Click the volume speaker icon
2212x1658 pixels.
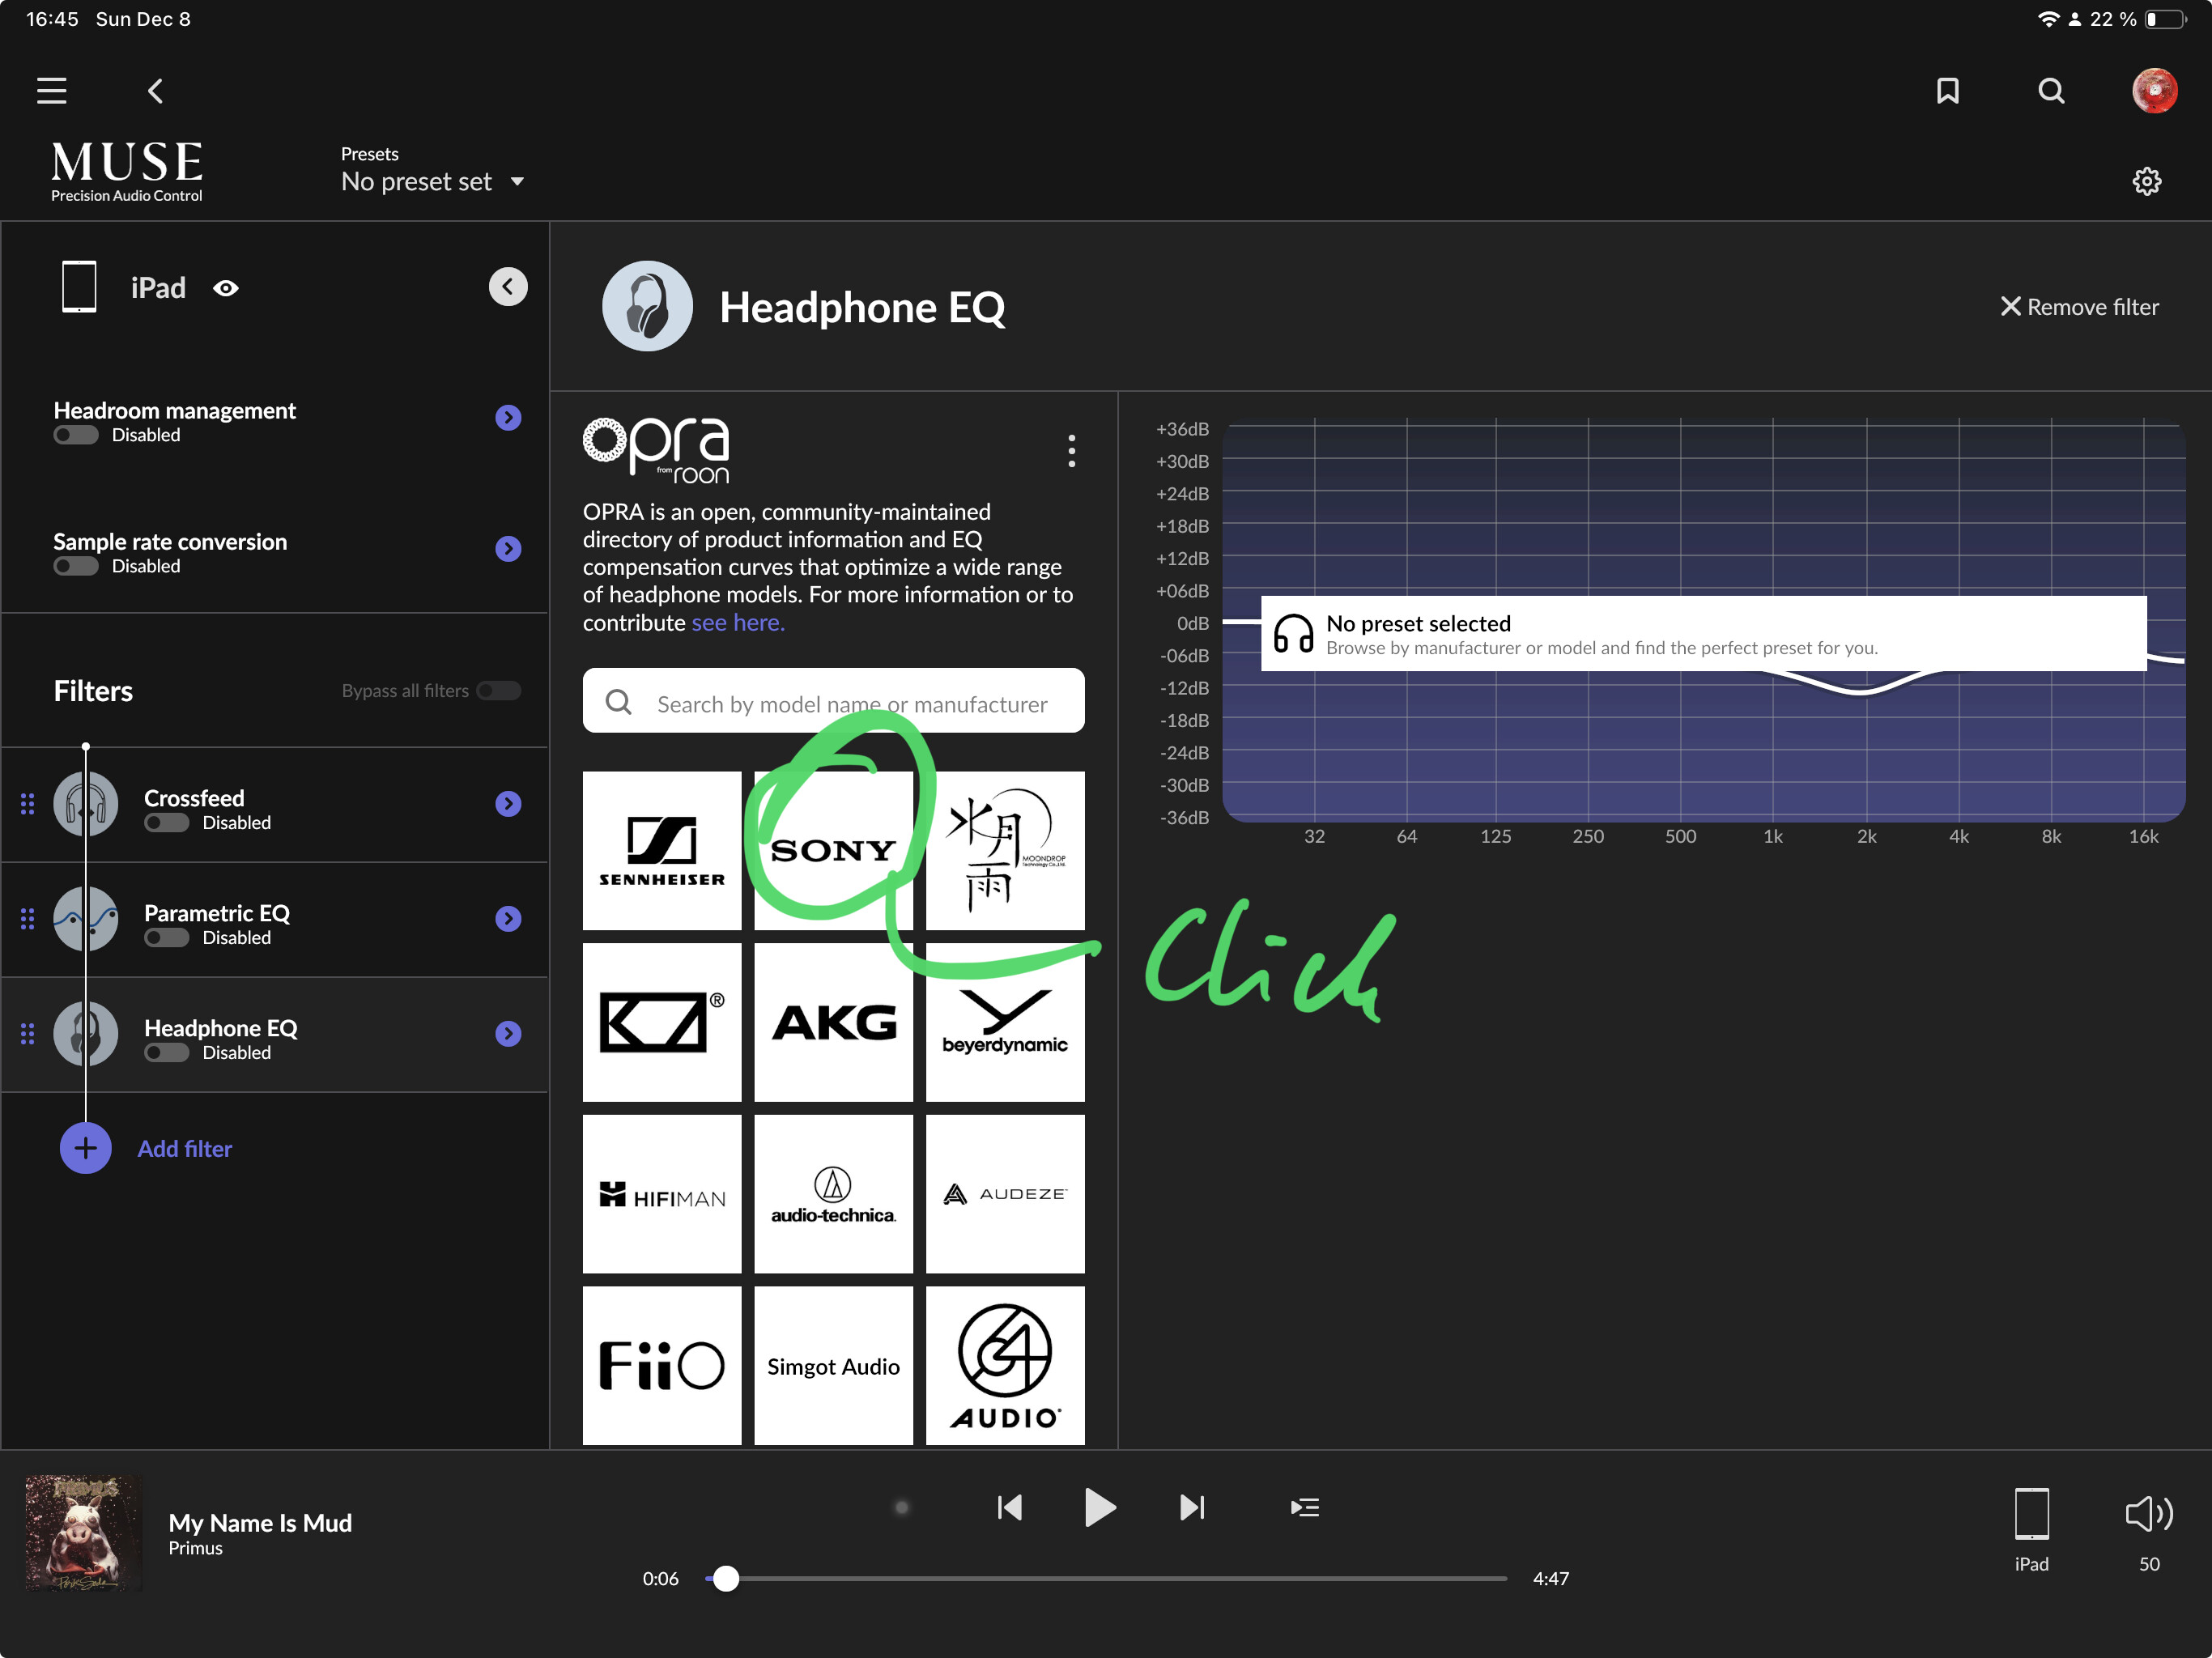coord(2149,1513)
